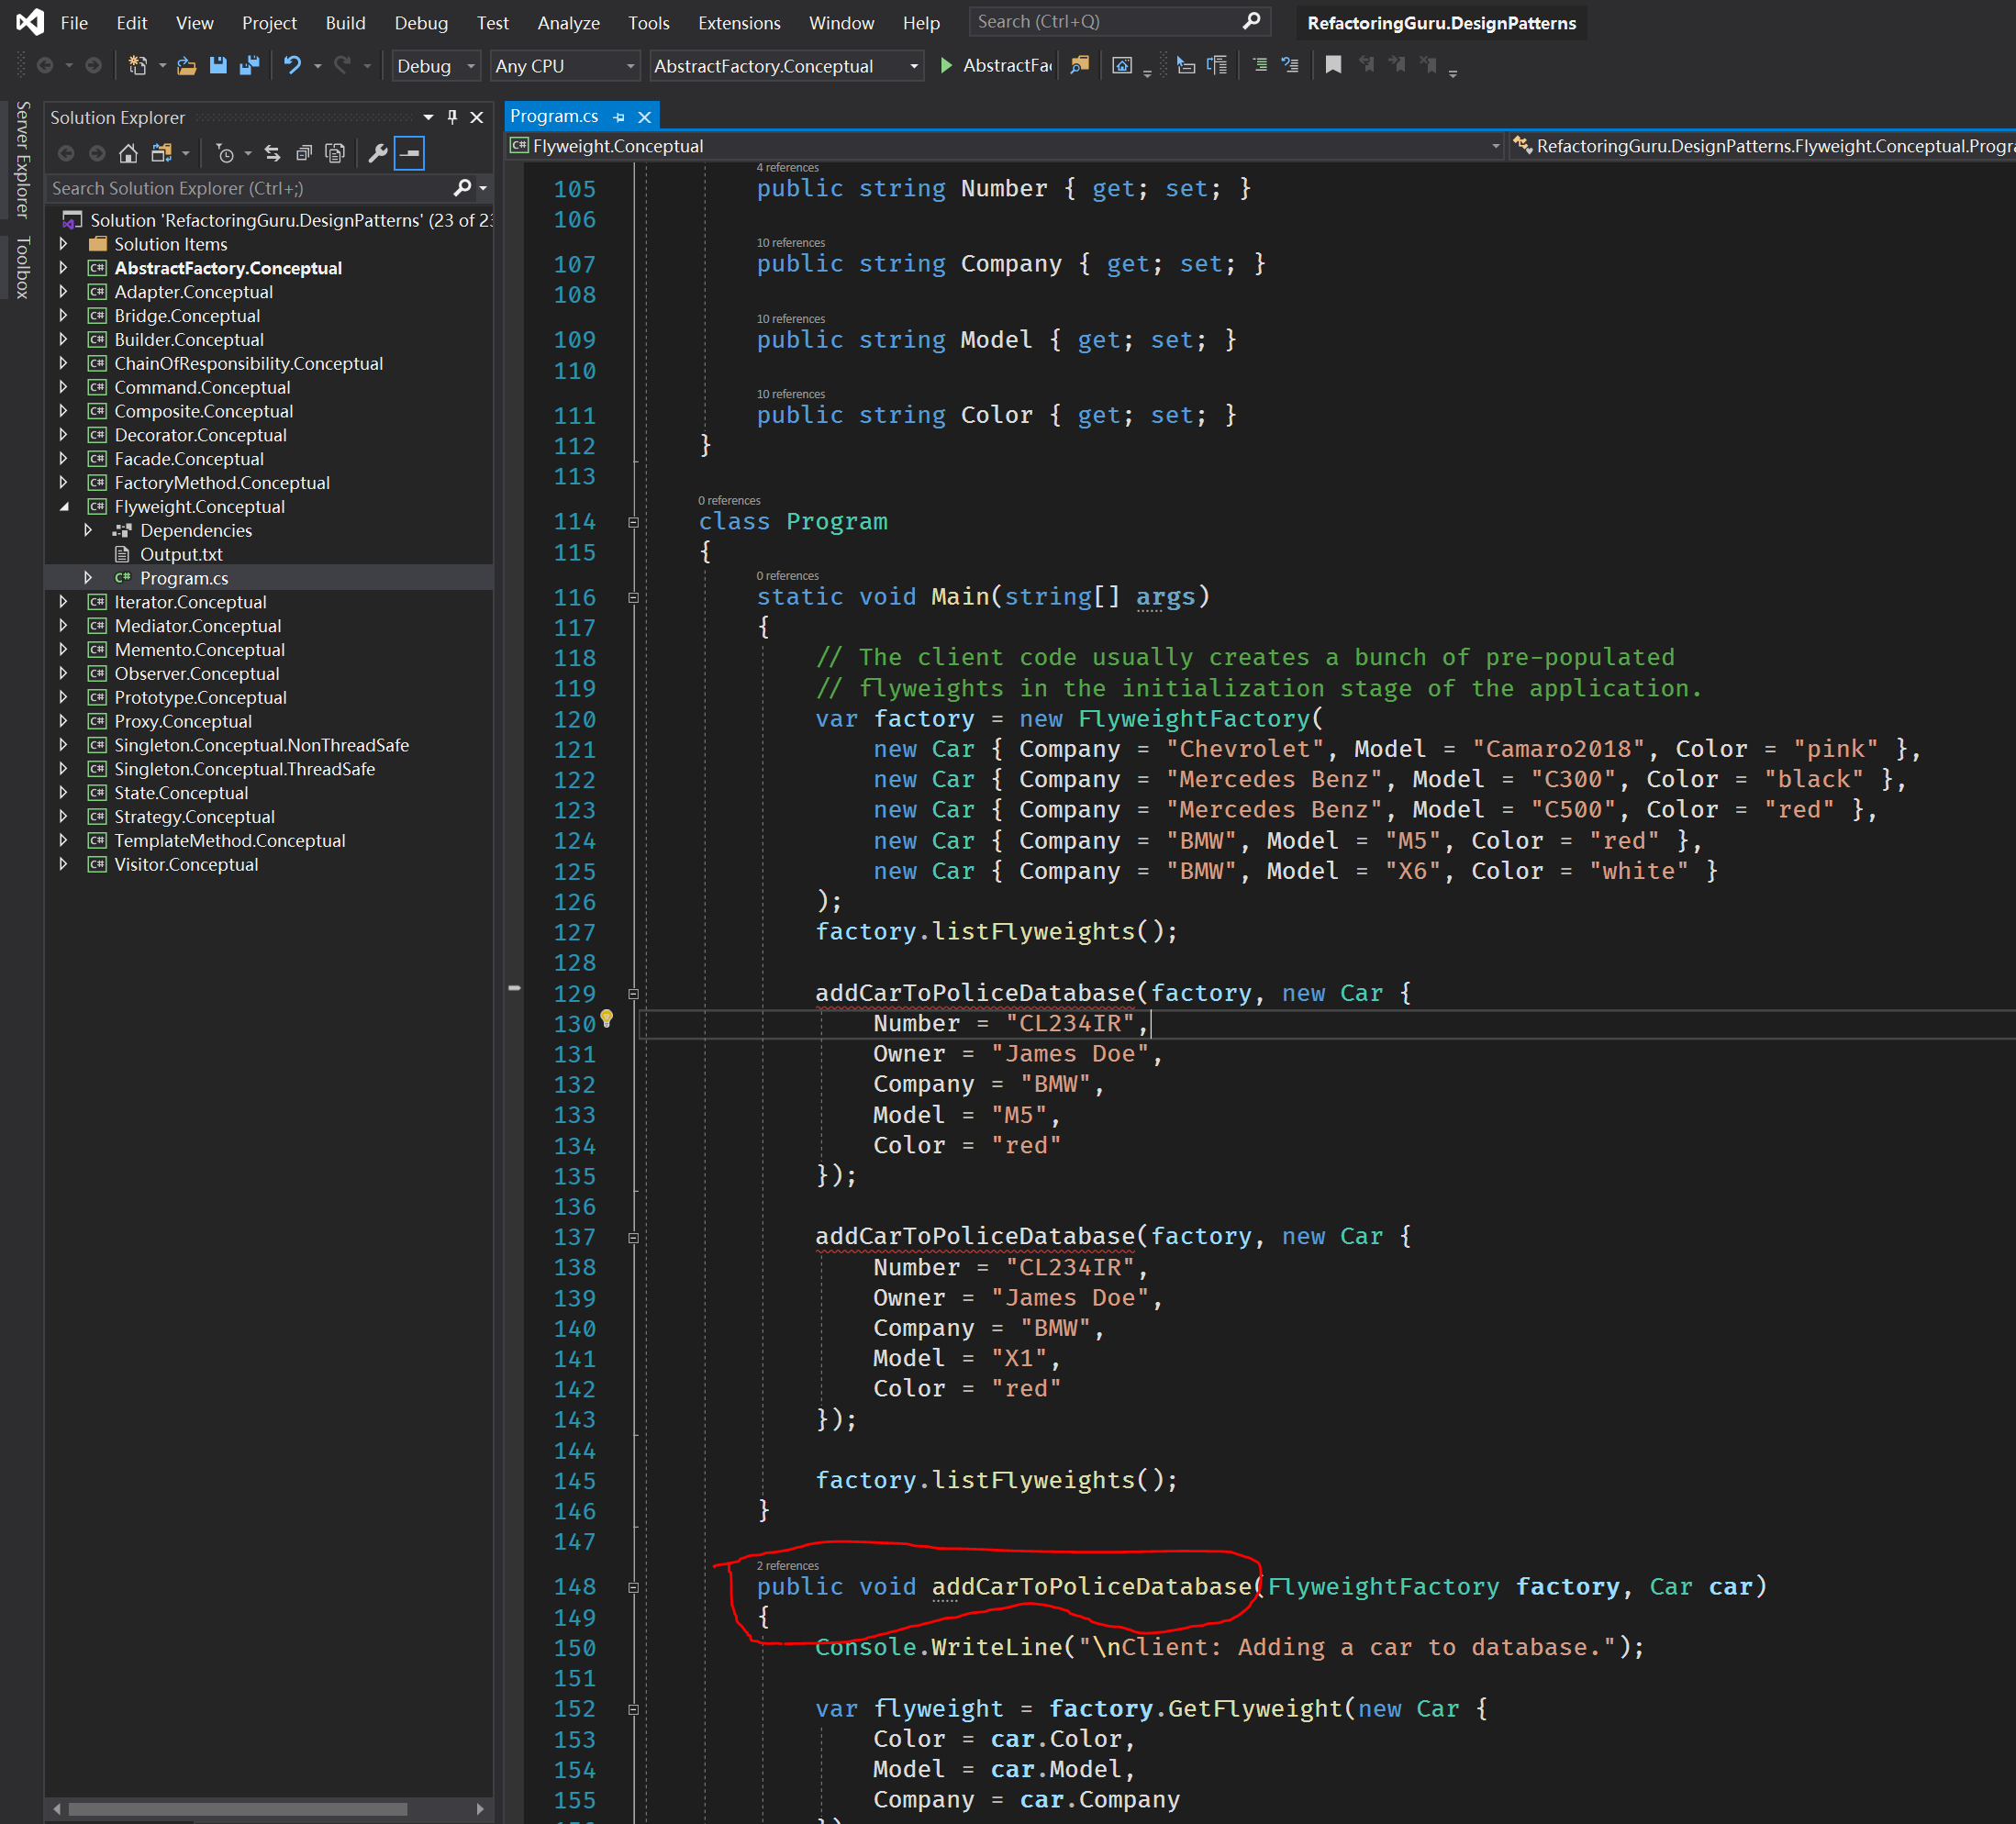
Task: Expand the Solution Items folder
Action: [64, 244]
